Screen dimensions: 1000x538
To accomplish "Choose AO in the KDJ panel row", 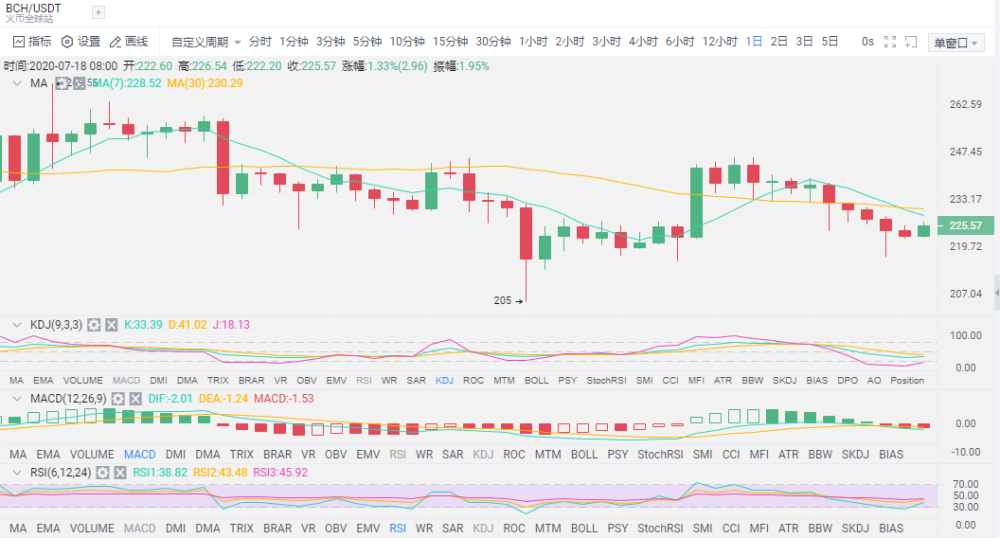I will coord(874,381).
